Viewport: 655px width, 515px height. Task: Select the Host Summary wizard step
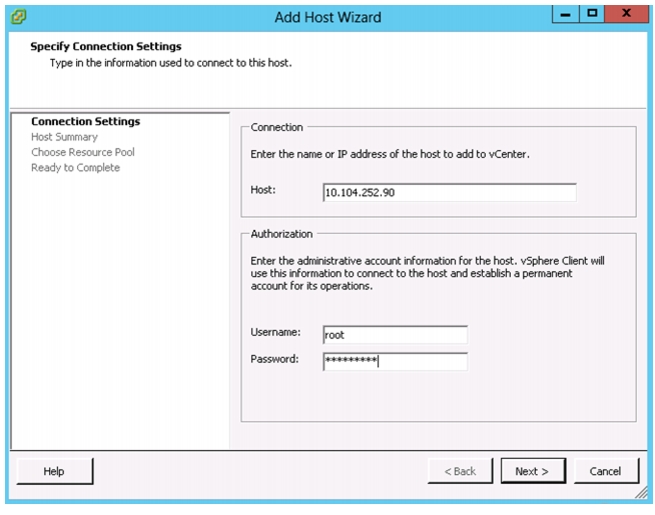[x=64, y=137]
